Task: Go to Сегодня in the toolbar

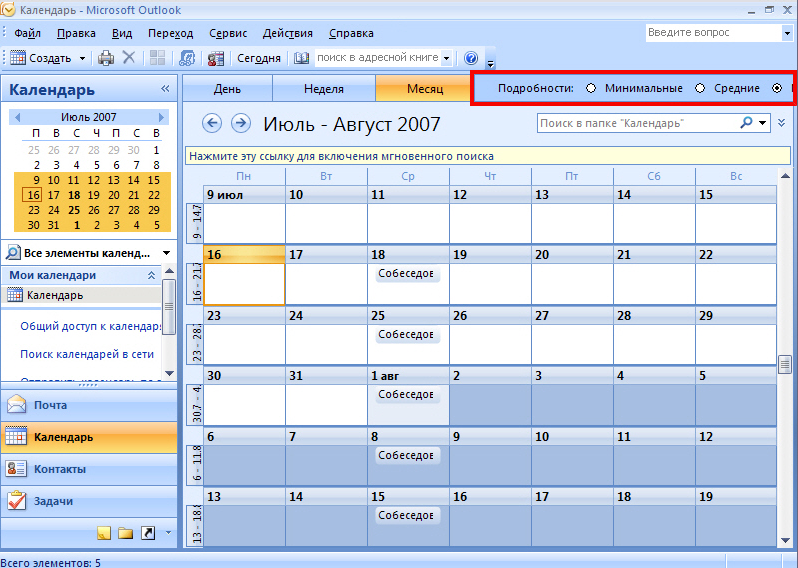Action: [x=259, y=58]
